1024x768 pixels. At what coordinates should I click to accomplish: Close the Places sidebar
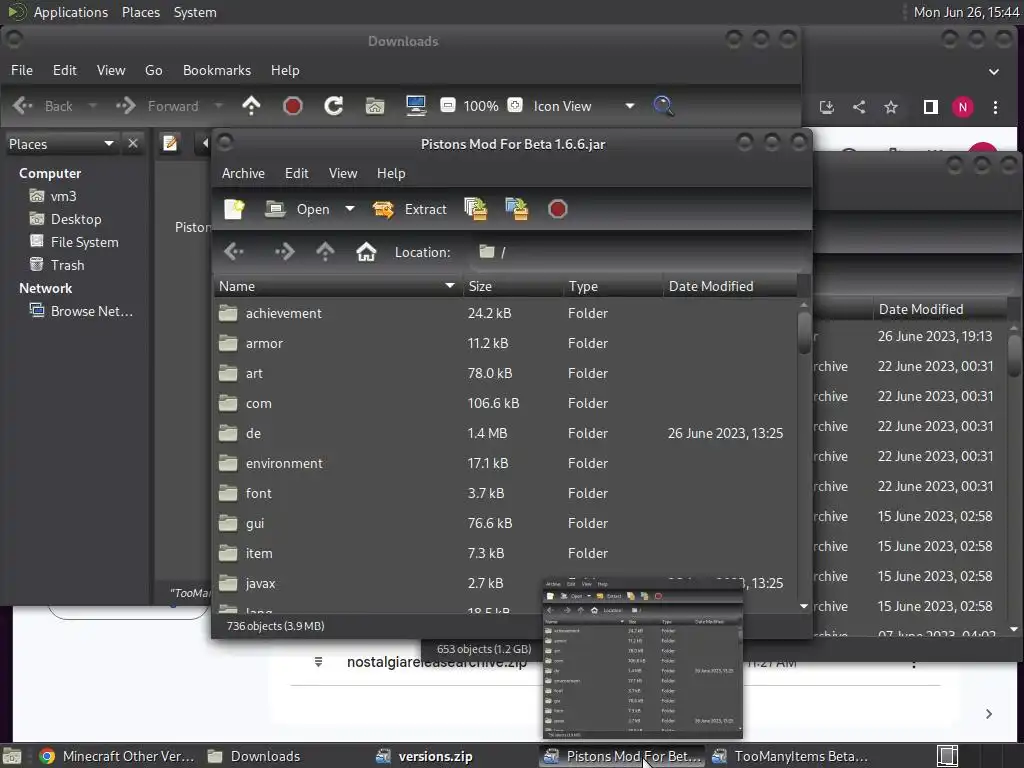coord(133,143)
